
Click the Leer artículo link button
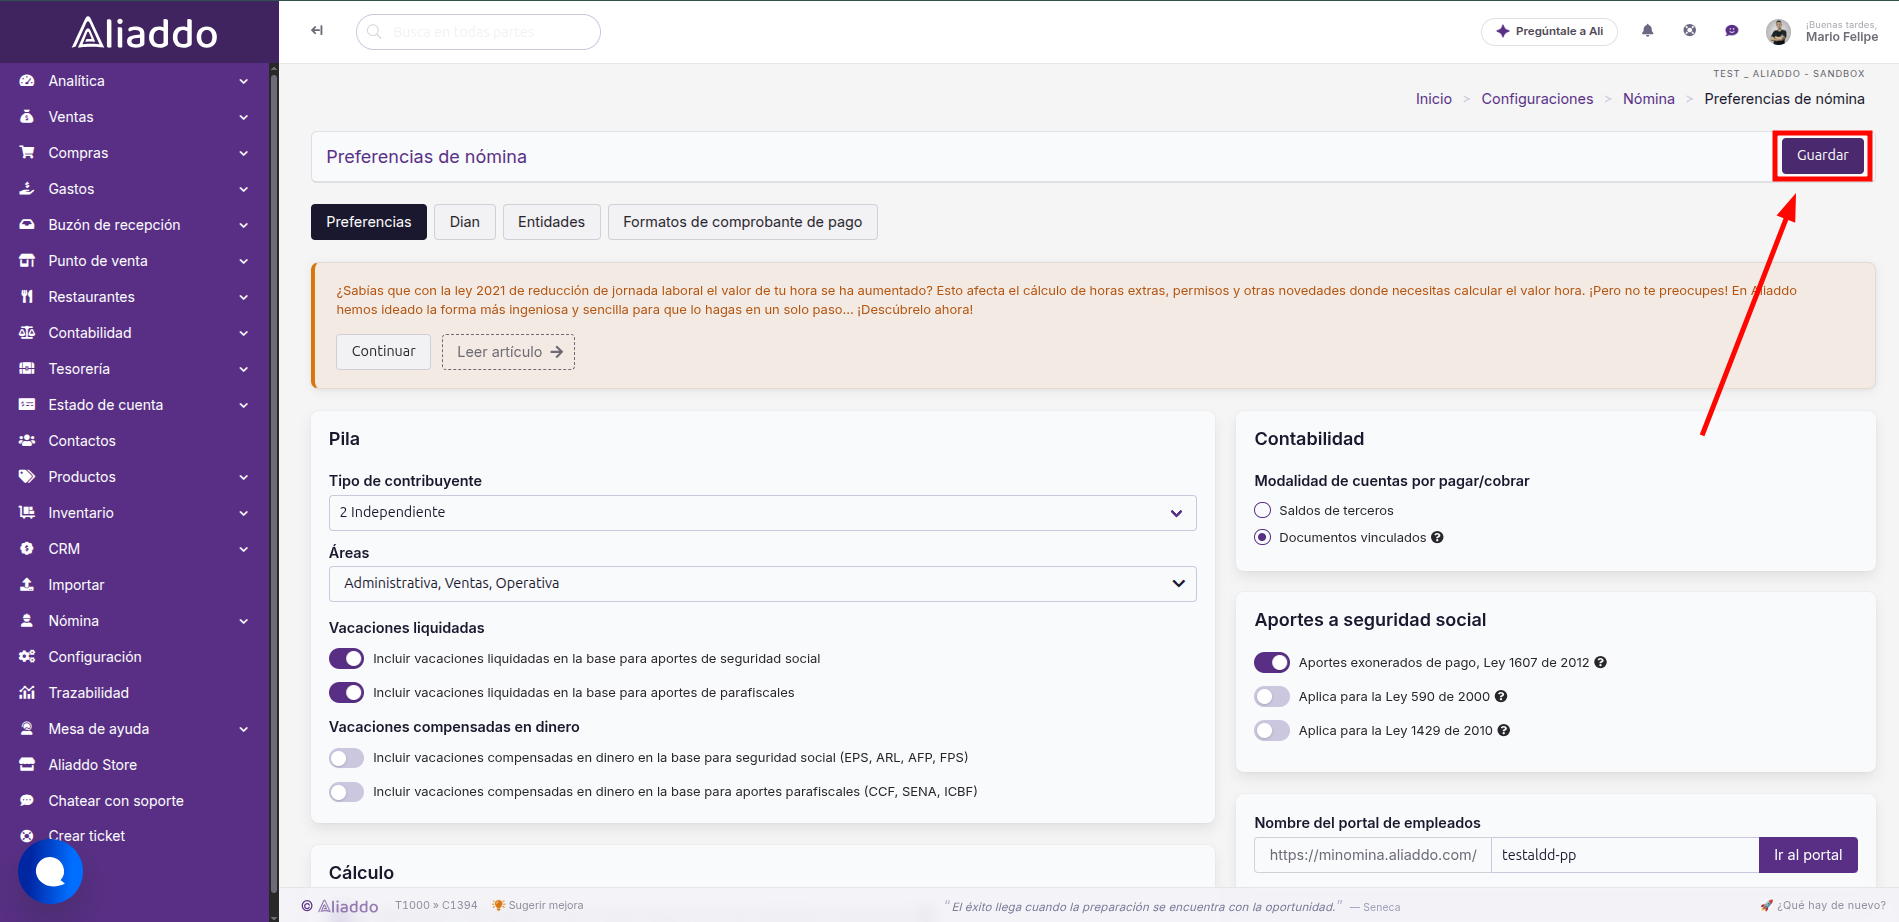tap(509, 352)
